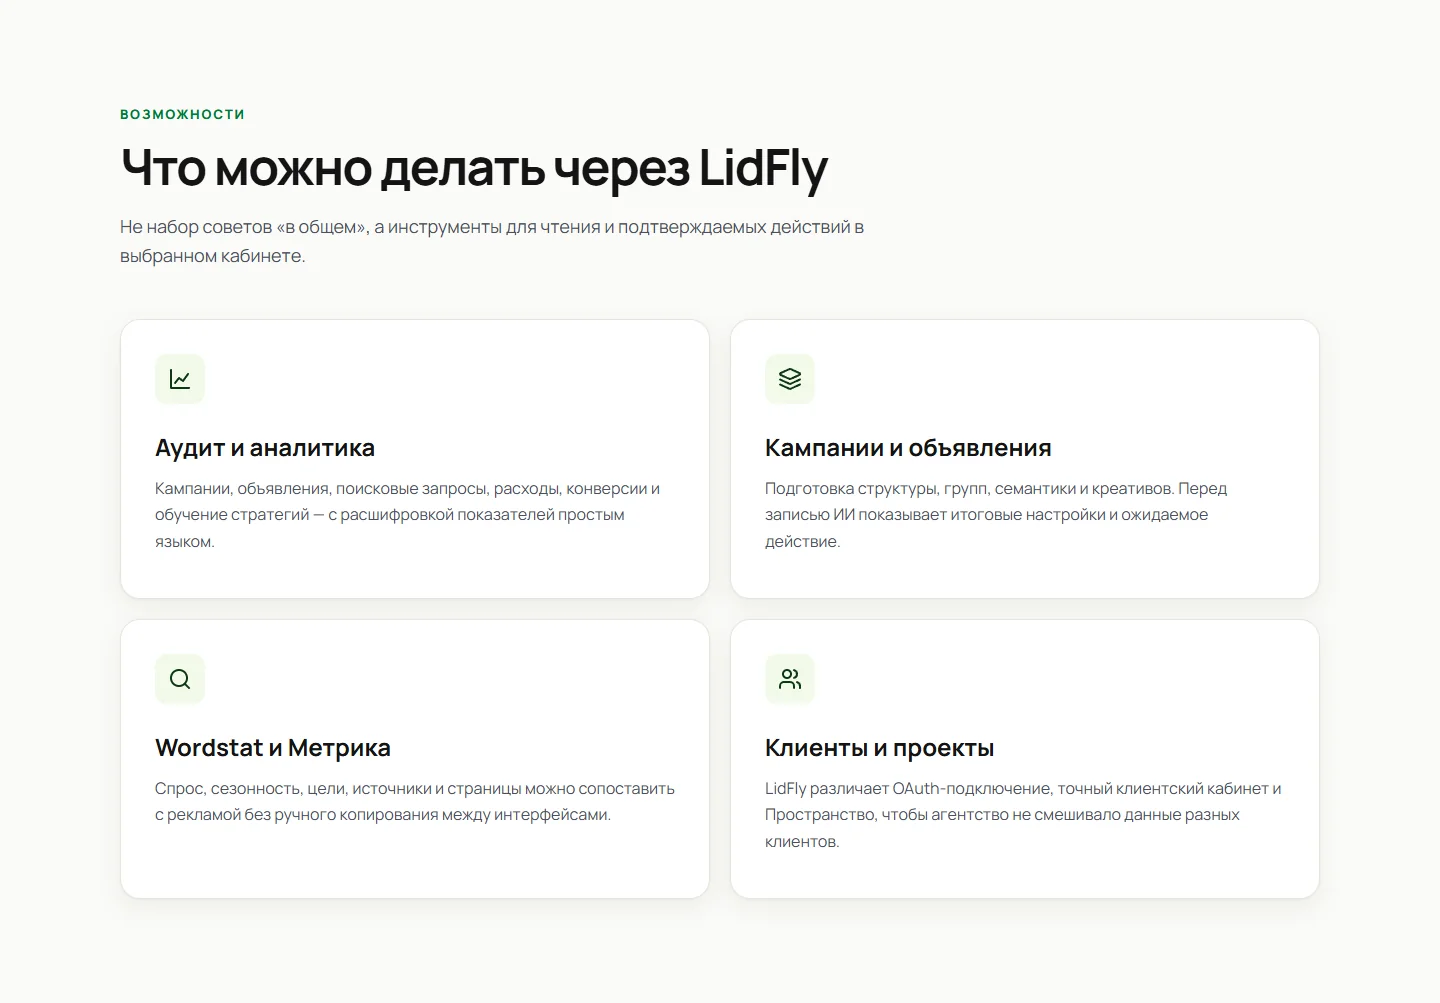Click the line chart icon in Аудит и аналитика card

[x=180, y=379]
